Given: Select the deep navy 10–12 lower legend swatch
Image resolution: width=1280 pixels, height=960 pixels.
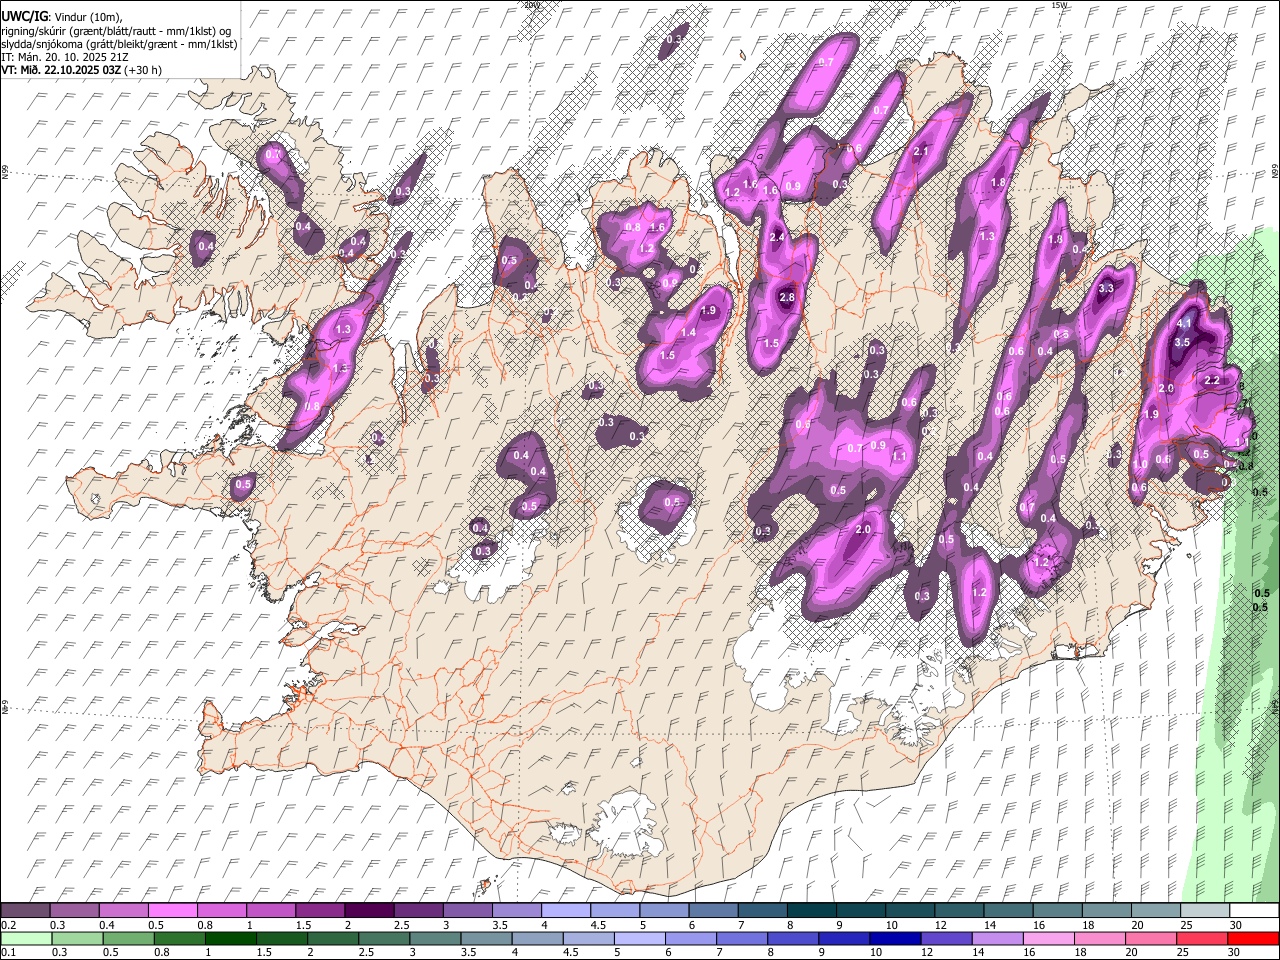Looking at the screenshot, I should pos(895,939).
